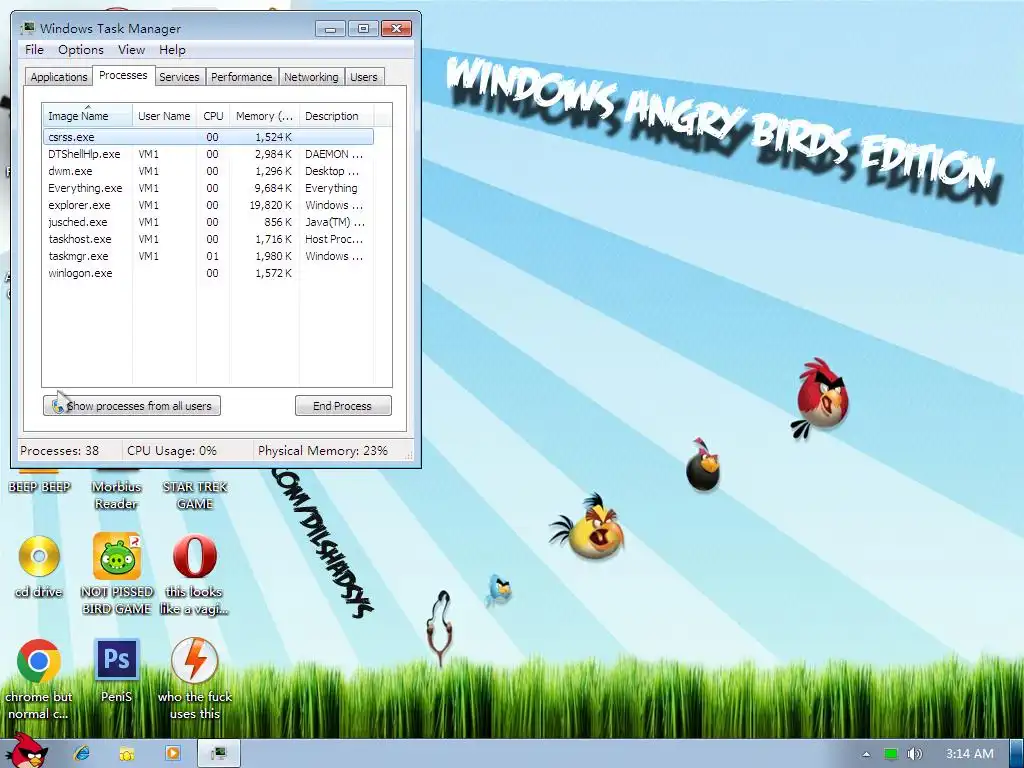Switch to the Users tab
Image resolution: width=1024 pixels, height=768 pixels.
point(364,77)
